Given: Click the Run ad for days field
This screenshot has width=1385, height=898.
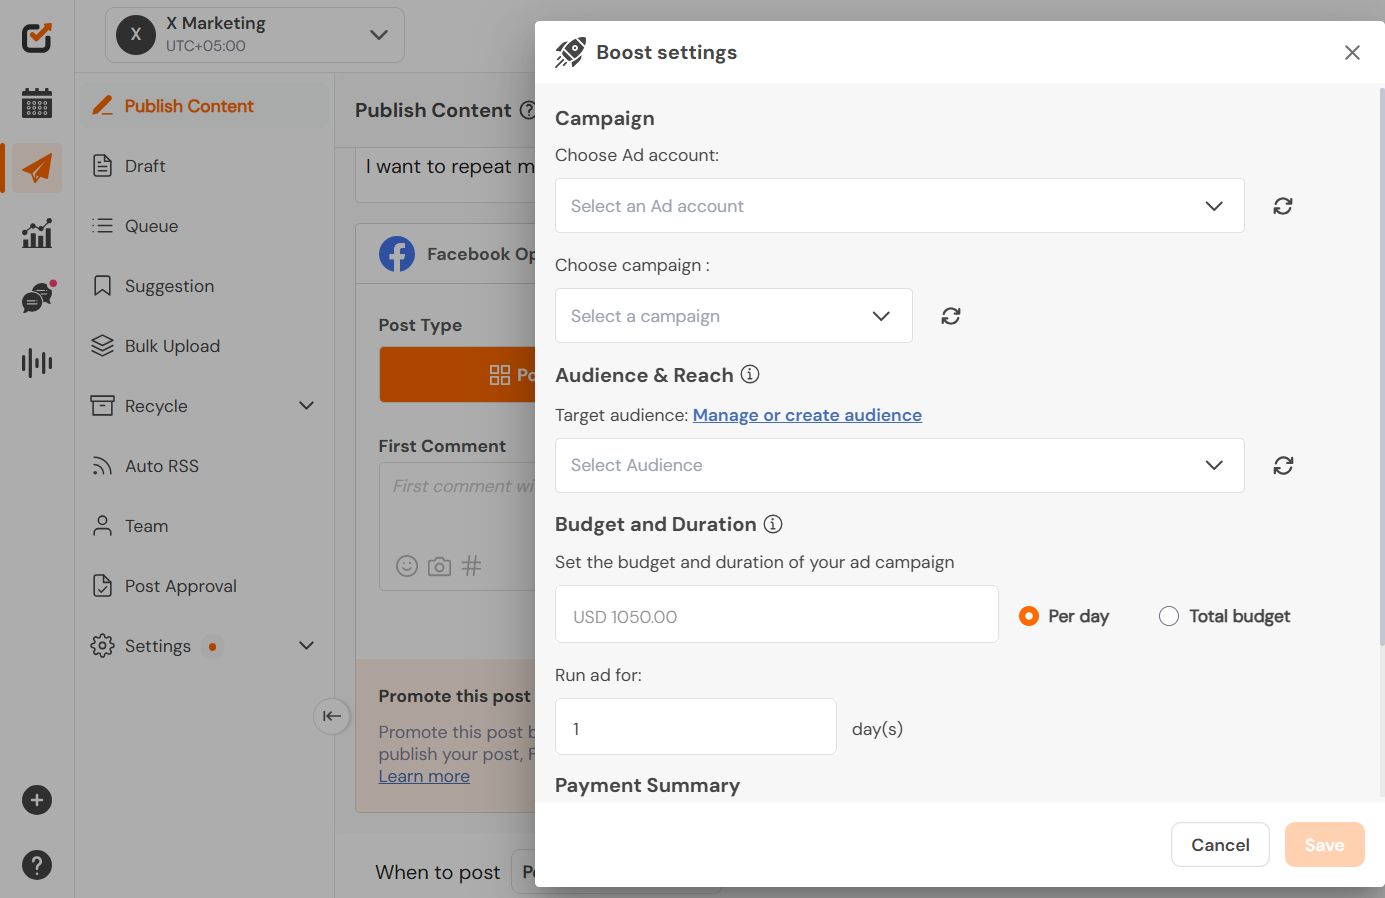Looking at the screenshot, I should point(696,727).
